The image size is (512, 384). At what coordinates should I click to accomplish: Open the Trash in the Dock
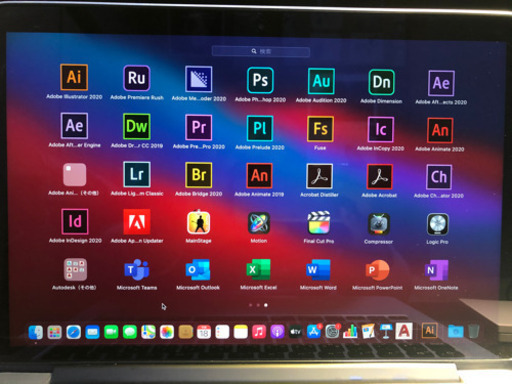coord(474,331)
